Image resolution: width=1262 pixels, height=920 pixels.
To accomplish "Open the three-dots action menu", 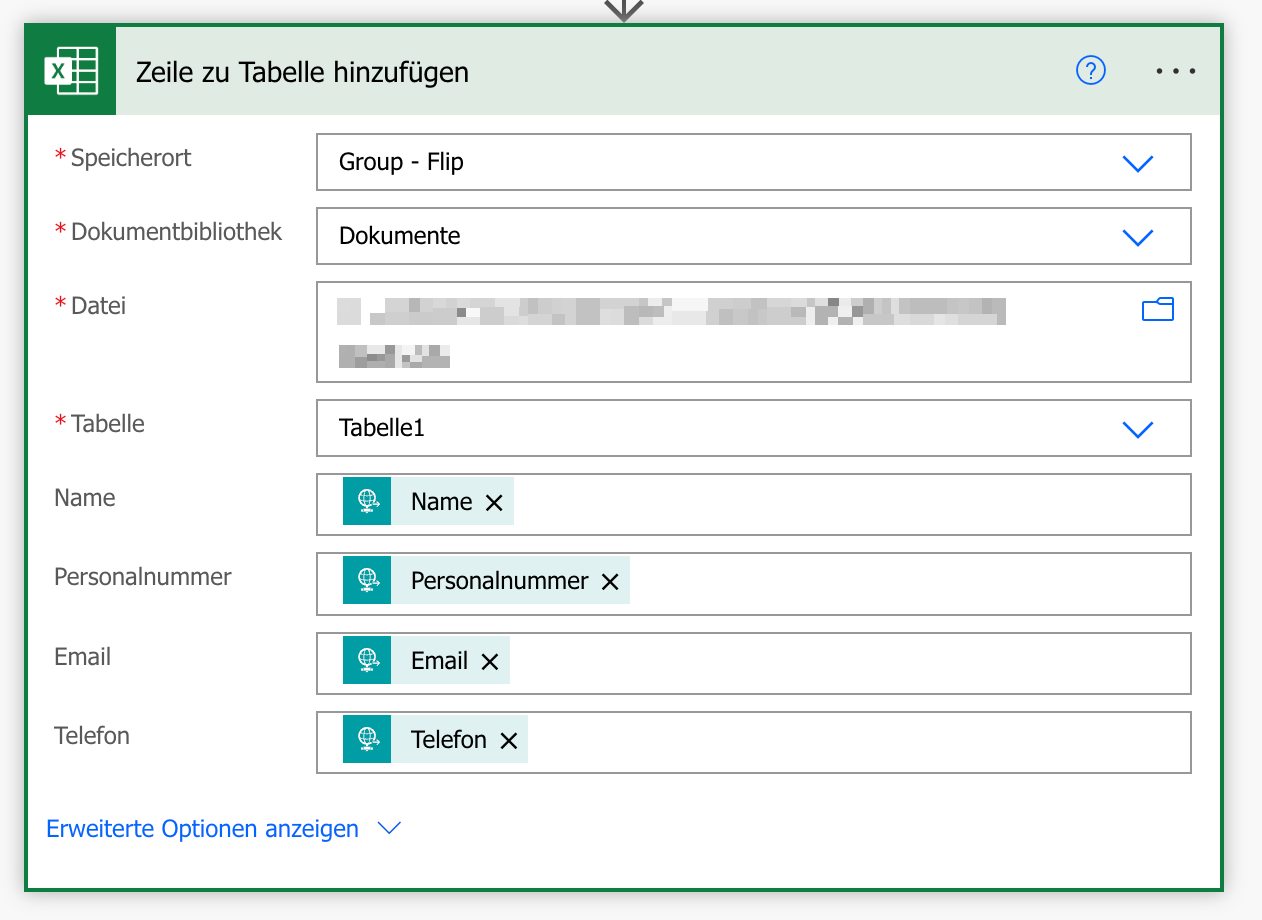I will [x=1175, y=71].
